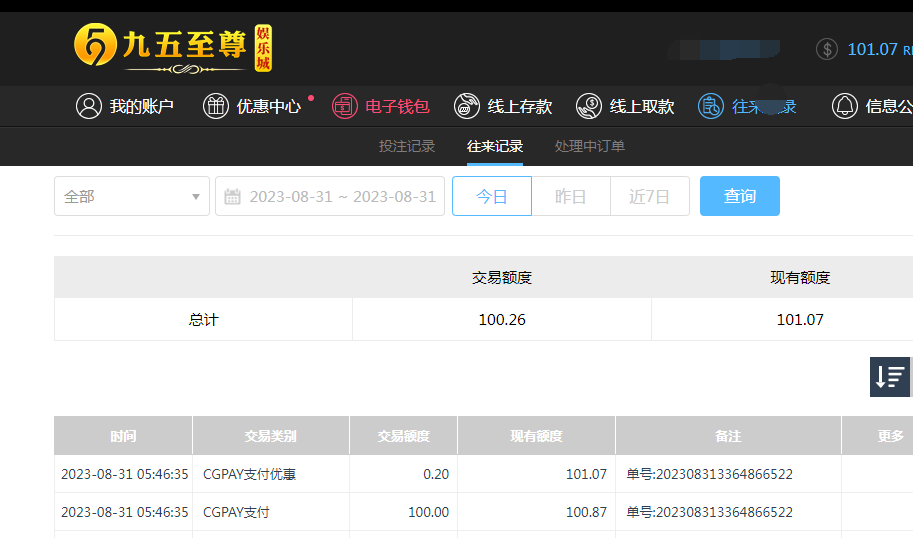Switch to the 投注记录 tab
913x538 pixels.
[x=407, y=146]
